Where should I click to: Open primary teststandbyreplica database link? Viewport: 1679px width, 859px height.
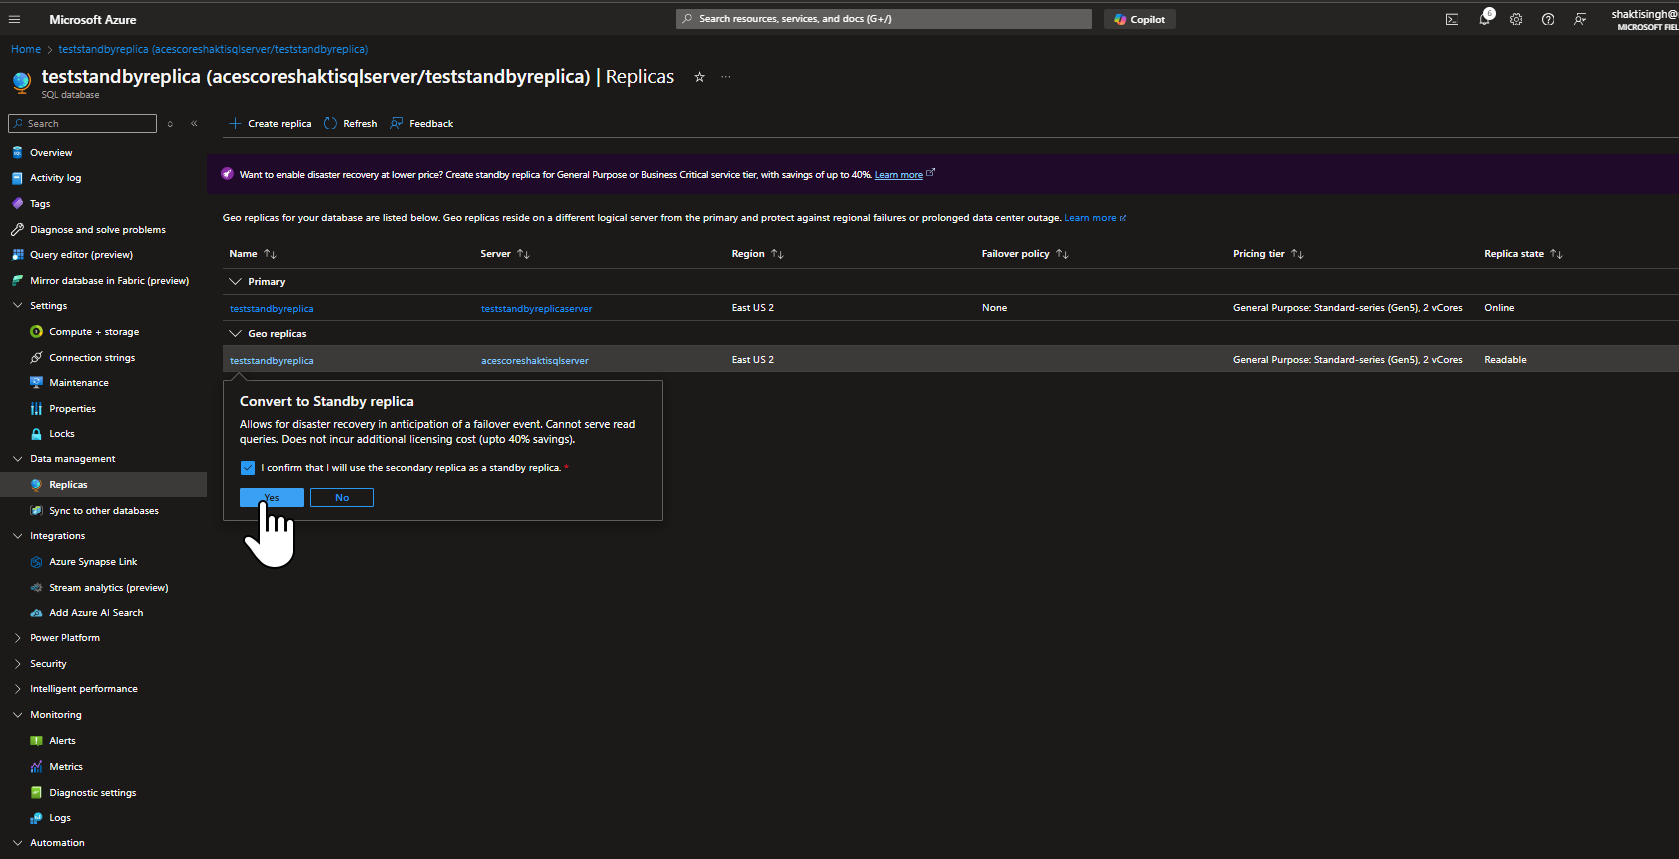[x=272, y=309]
